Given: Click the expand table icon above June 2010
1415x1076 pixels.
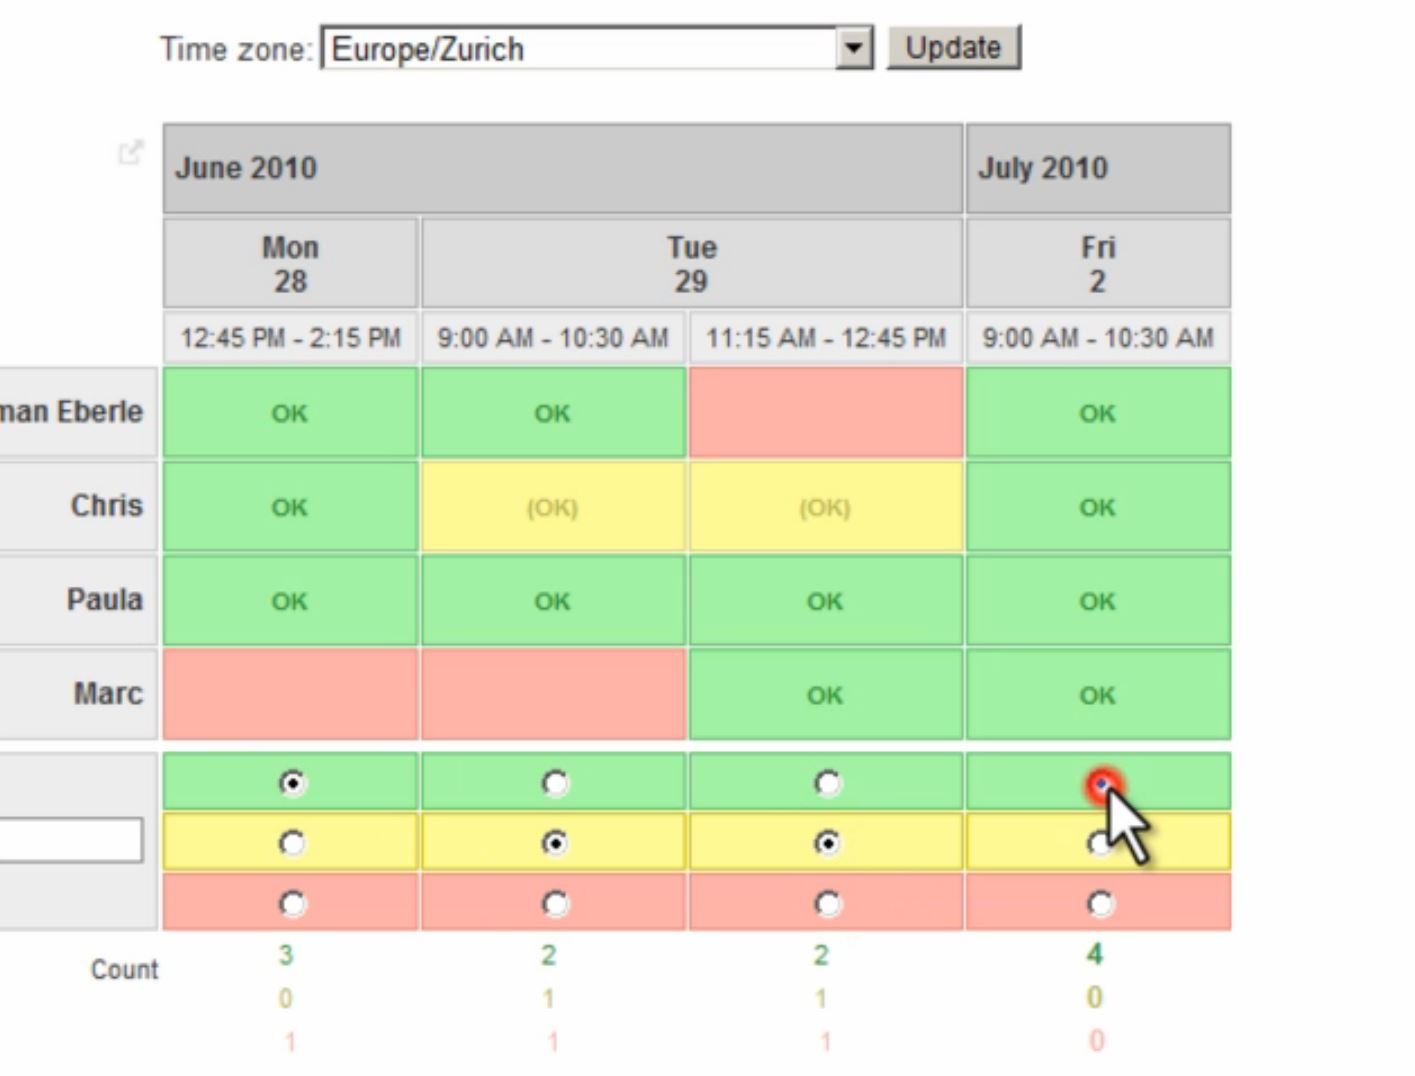Looking at the screenshot, I should (130, 152).
